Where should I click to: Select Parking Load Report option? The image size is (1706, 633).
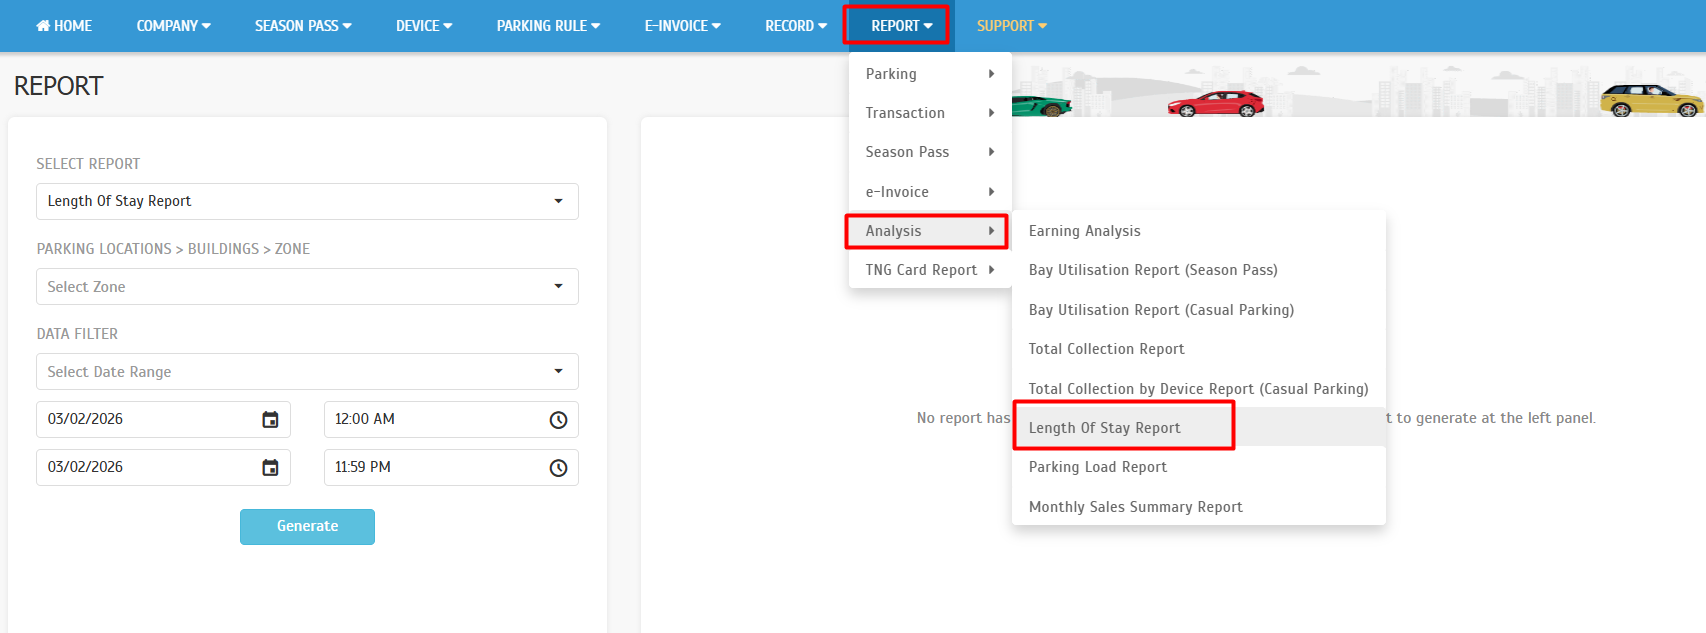(1097, 467)
